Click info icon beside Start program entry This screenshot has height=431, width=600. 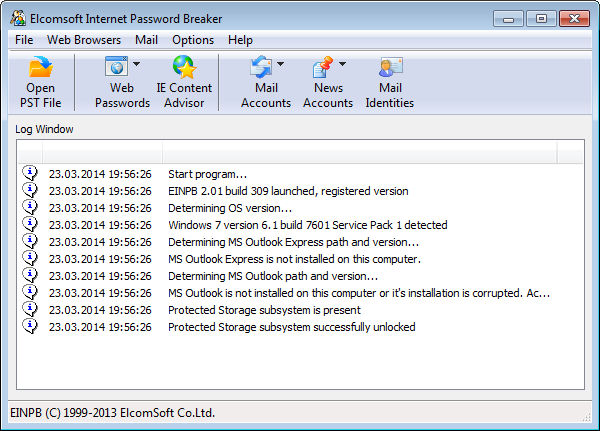(x=30, y=174)
